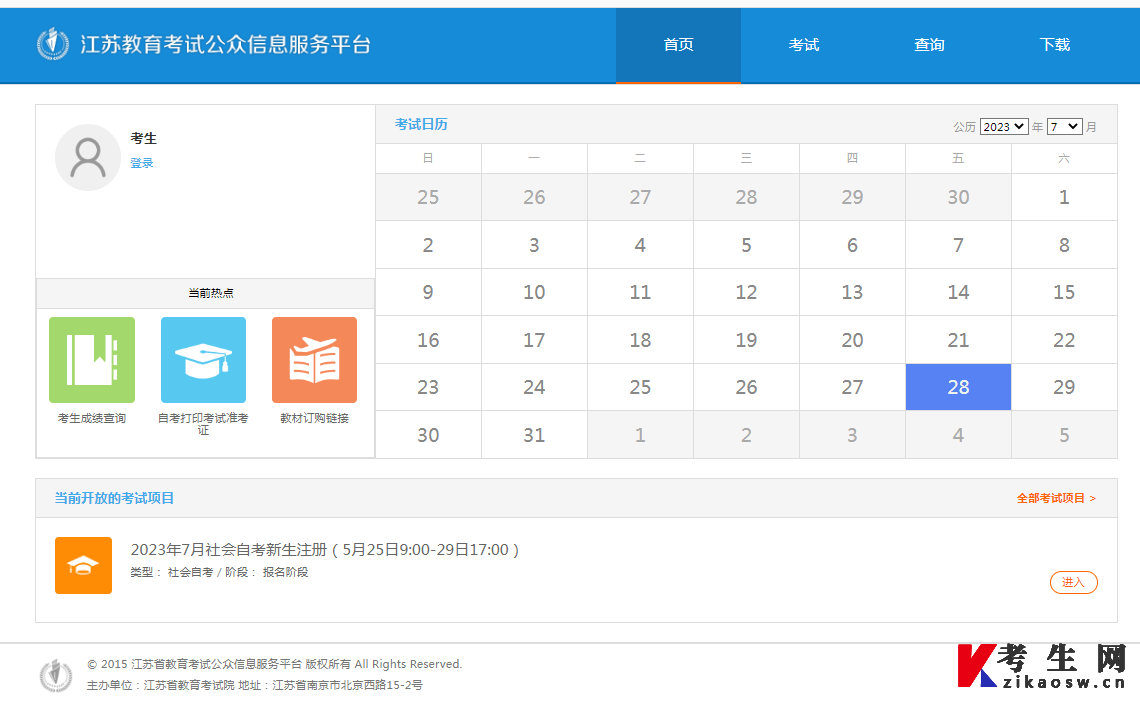Screen dimensions: 1140x701
Task: Click orange graduation cap icon of 2023年7月社会自考
Action: (84, 566)
